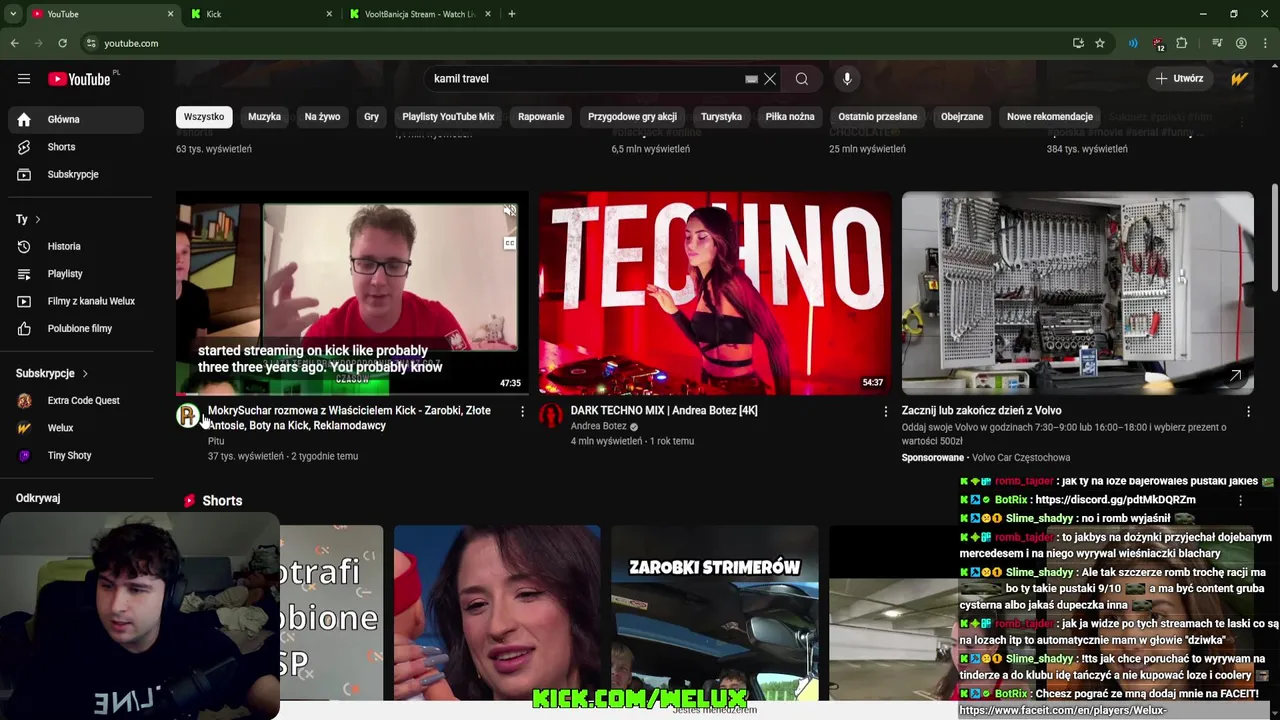Viewport: 1280px width, 720px height.
Task: Click the Andrea Botez channel avatar
Action: [x=551, y=416]
